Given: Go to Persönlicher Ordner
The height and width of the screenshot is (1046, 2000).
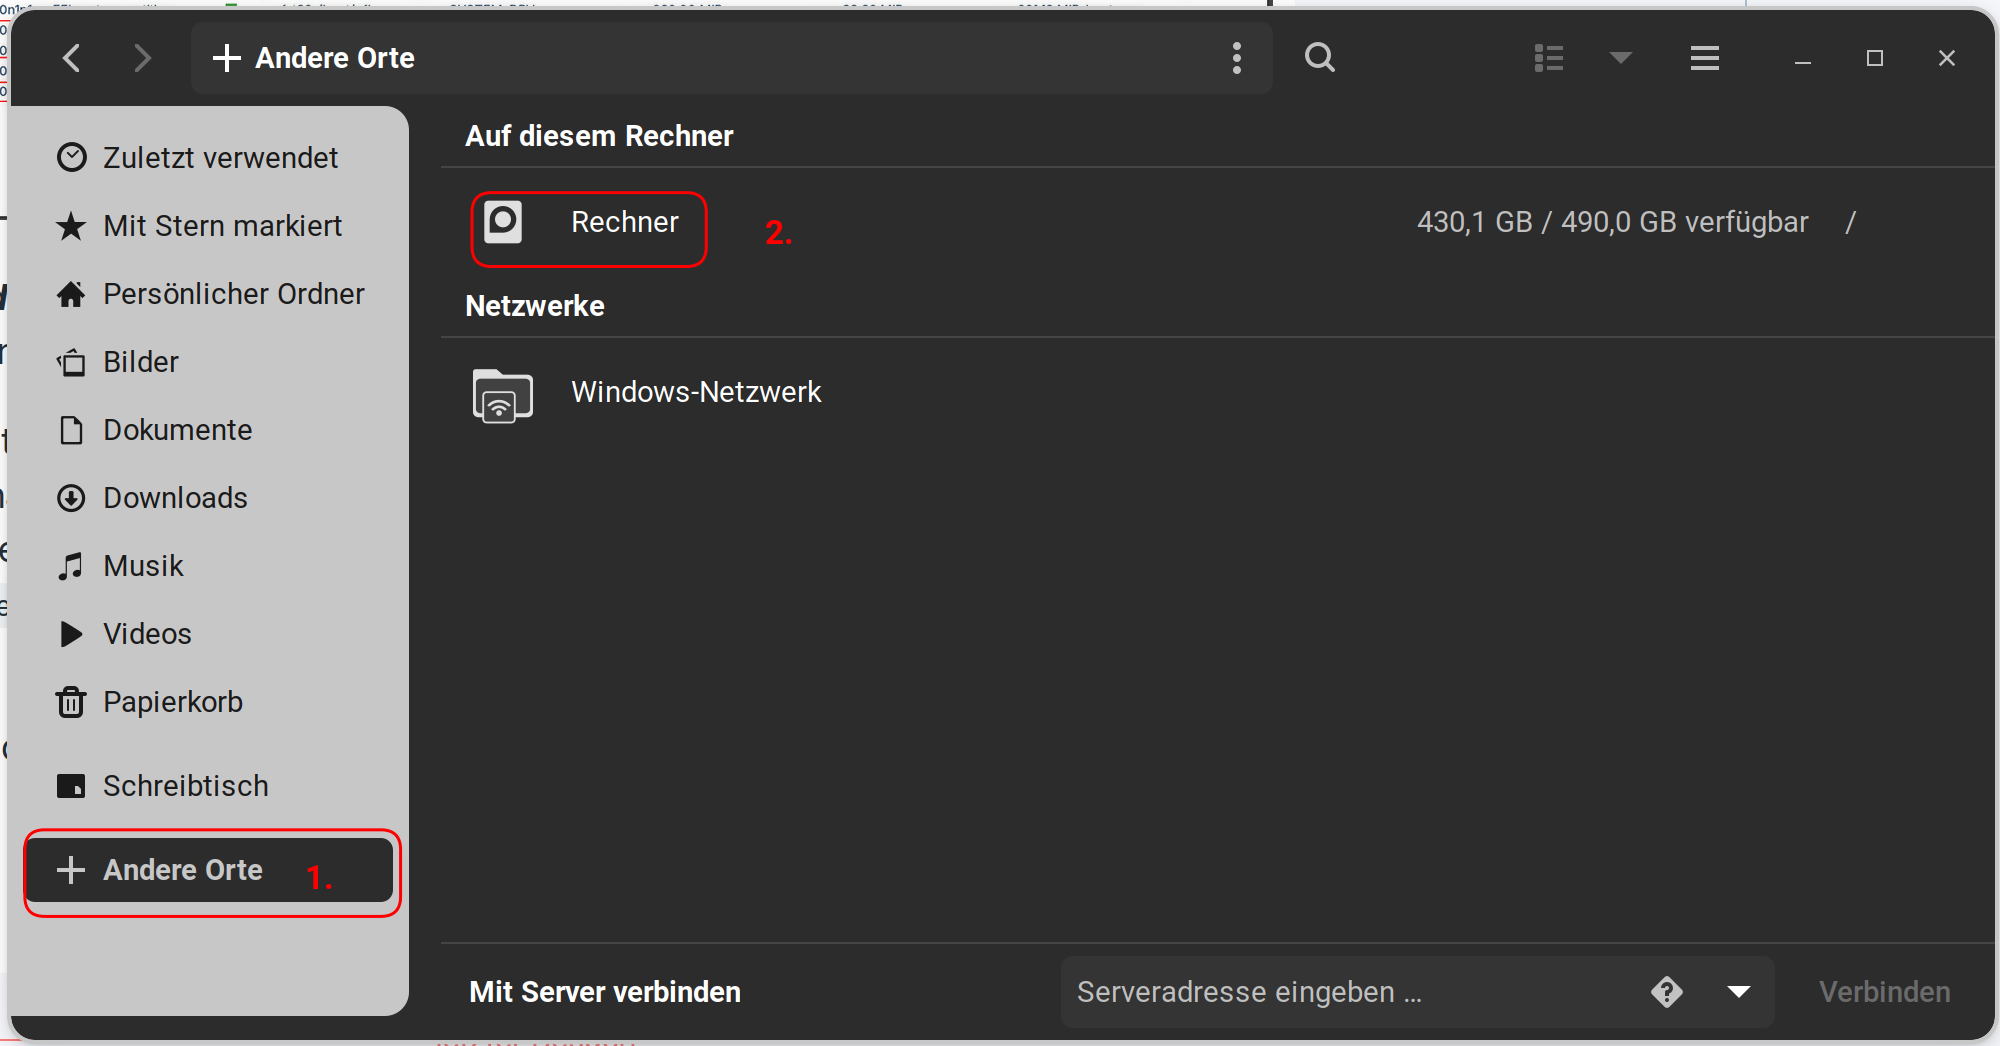Looking at the screenshot, I should coord(208,294).
